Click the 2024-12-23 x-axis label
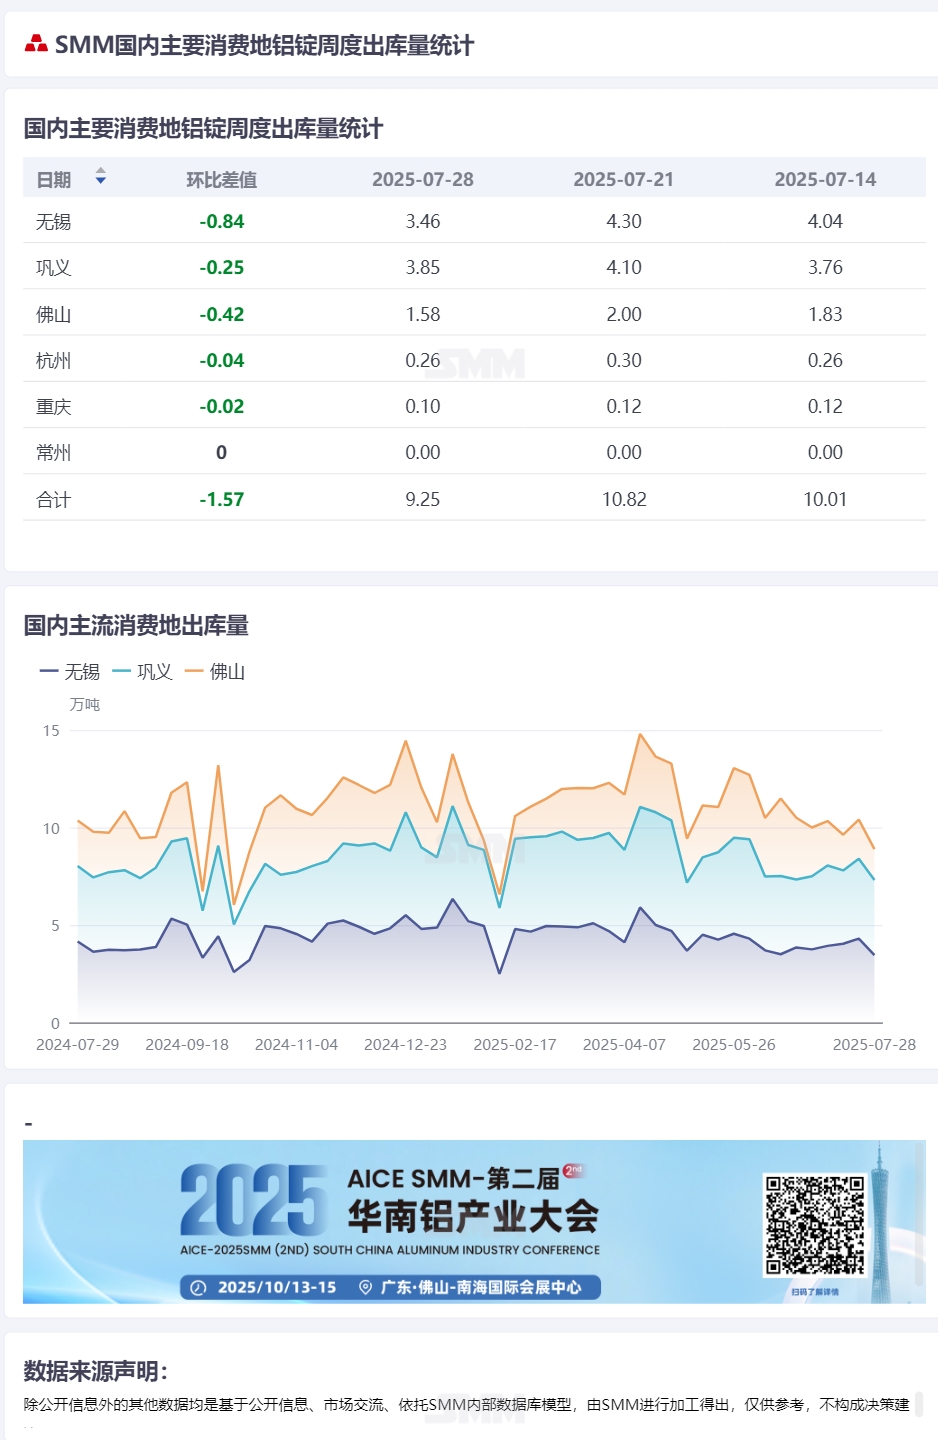 point(405,1045)
